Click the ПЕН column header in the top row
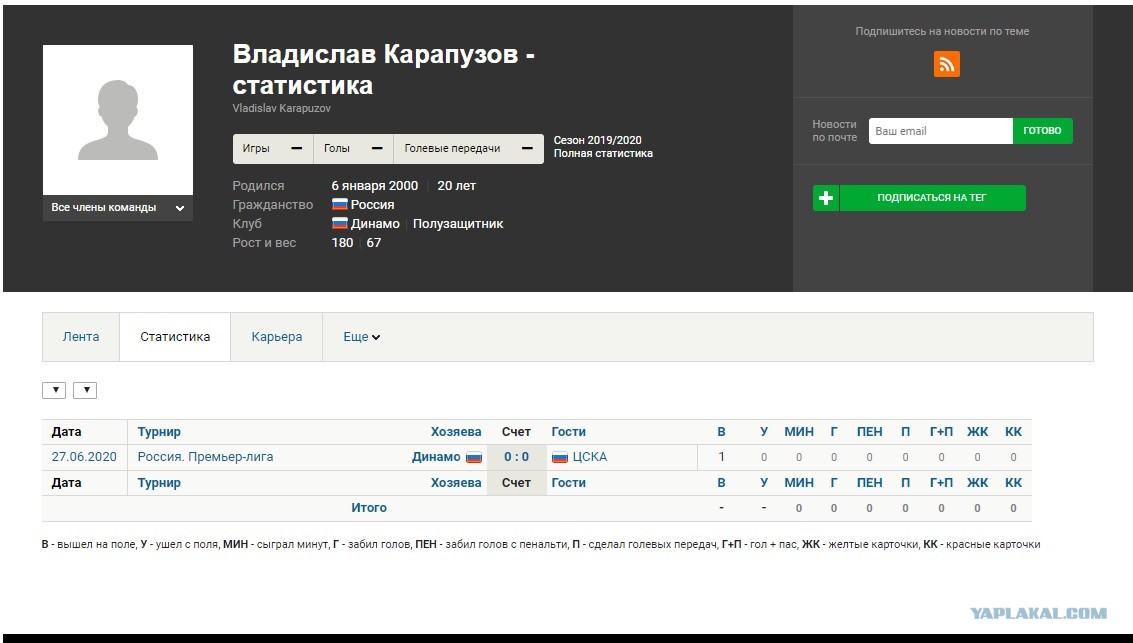The image size is (1133, 643). tap(870, 432)
